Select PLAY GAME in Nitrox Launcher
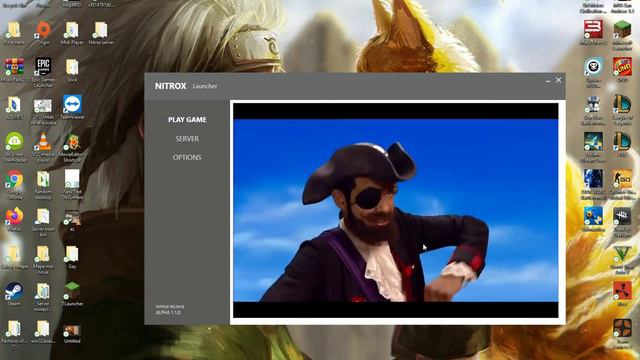The width and height of the screenshot is (640, 360). 187,120
